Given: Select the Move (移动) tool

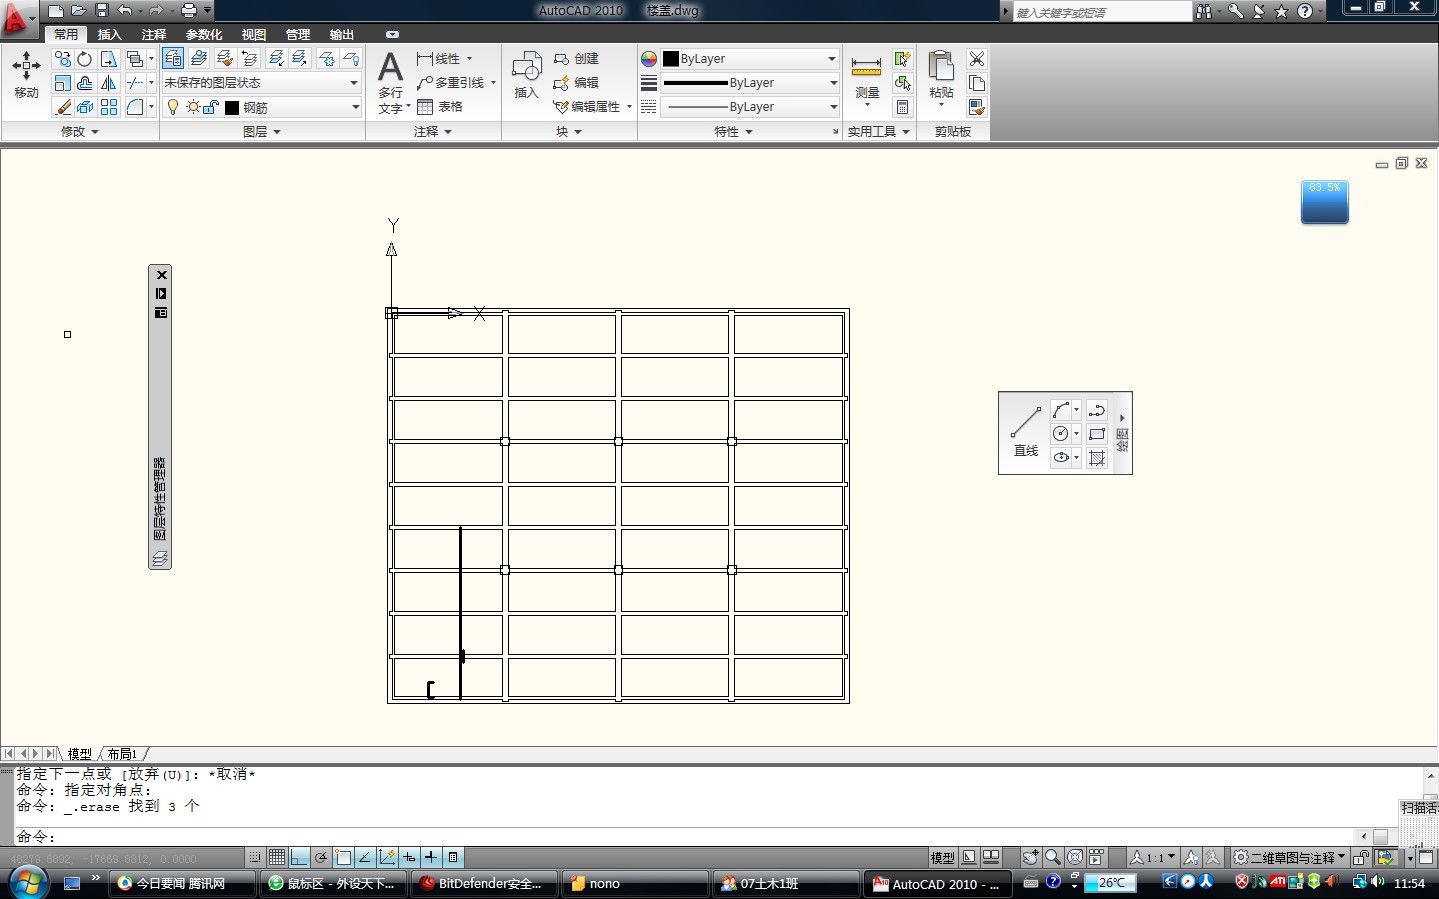Looking at the screenshot, I should point(26,75).
